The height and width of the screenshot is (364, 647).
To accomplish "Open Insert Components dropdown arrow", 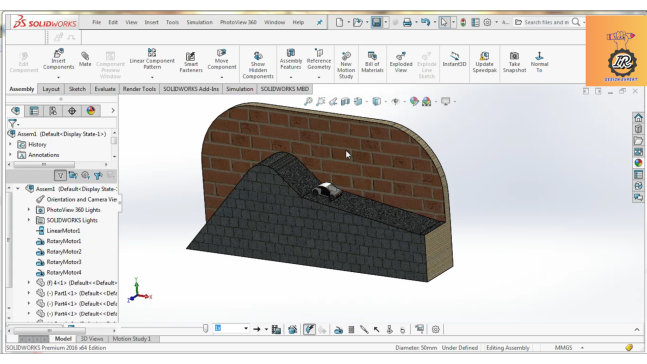I will coord(59,77).
